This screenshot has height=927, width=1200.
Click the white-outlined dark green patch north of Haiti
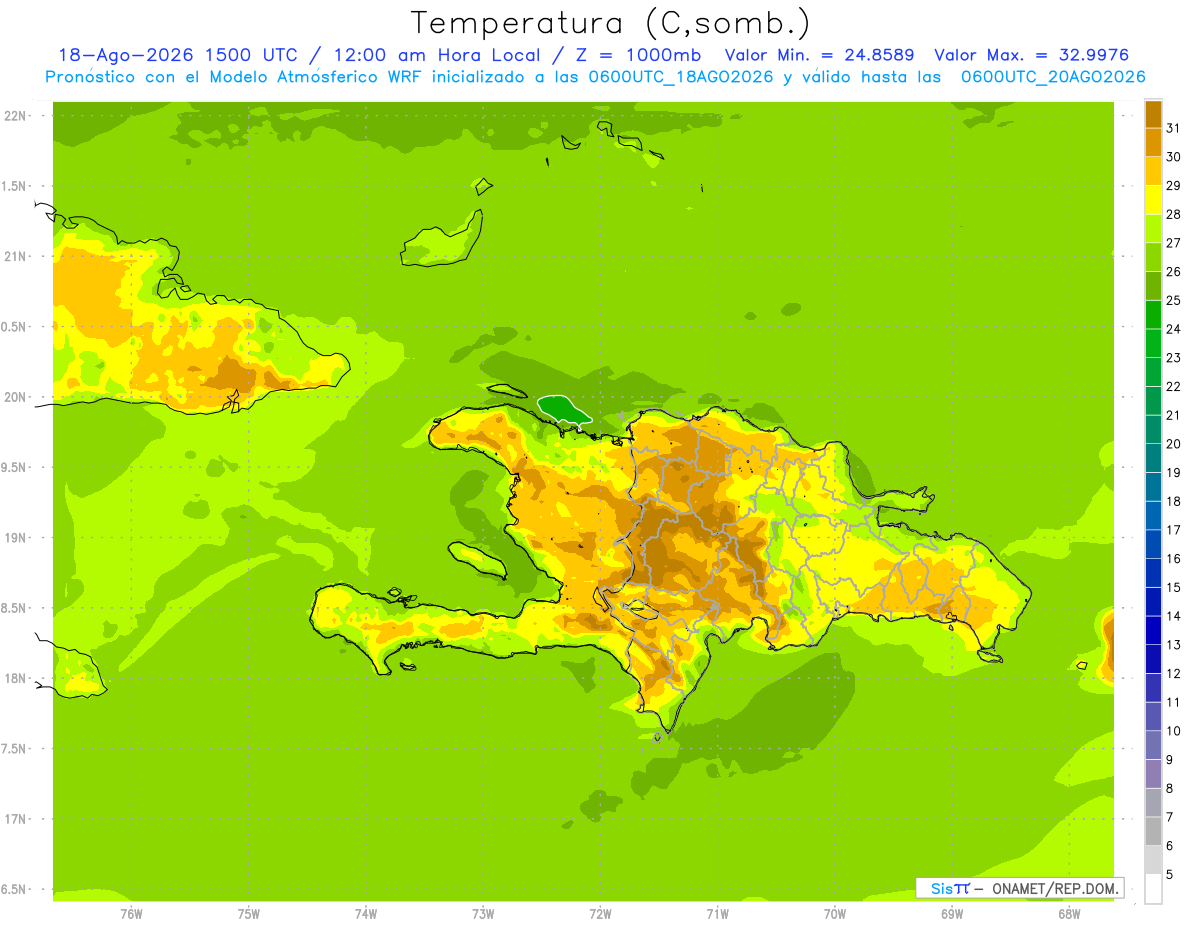(x=564, y=408)
